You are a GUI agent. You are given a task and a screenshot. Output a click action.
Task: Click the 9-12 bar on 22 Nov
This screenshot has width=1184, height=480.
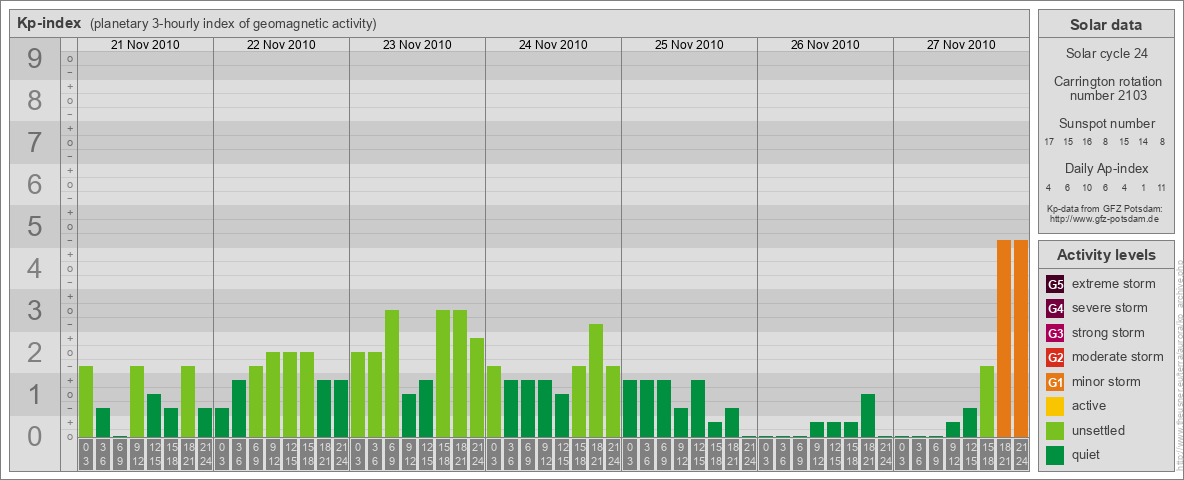click(273, 395)
